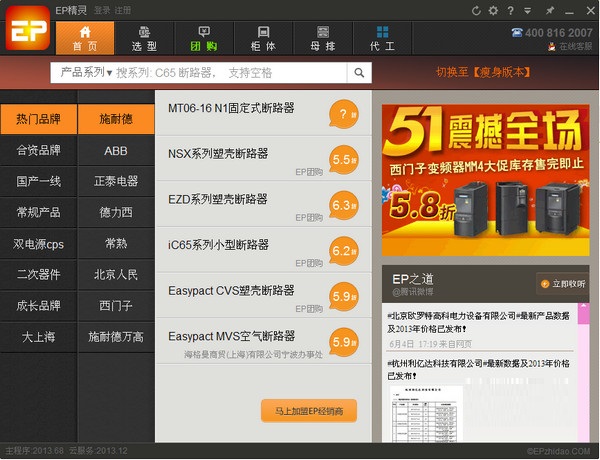Click the 6.3折 discount bubble
Screen dimensions: 600x460
tap(344, 205)
